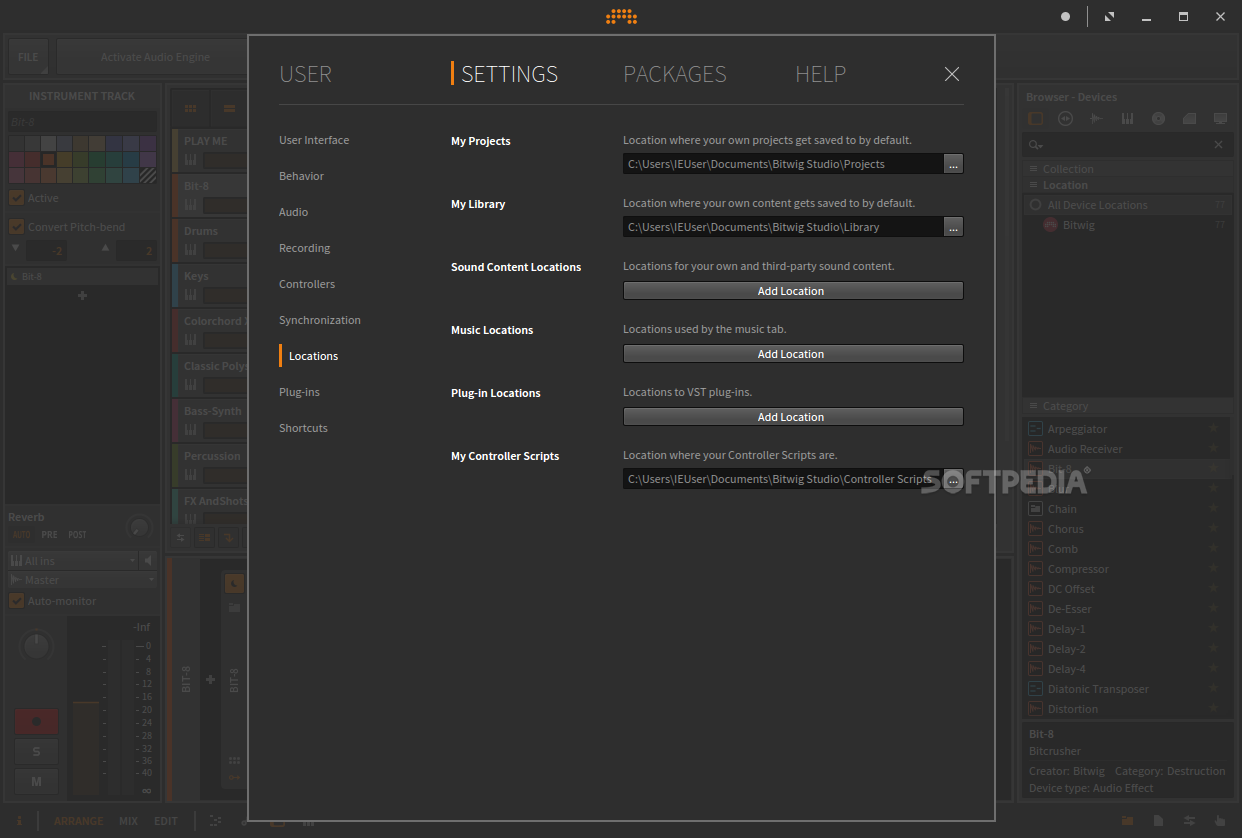
Task: Open Controllers settings page
Action: tap(307, 284)
